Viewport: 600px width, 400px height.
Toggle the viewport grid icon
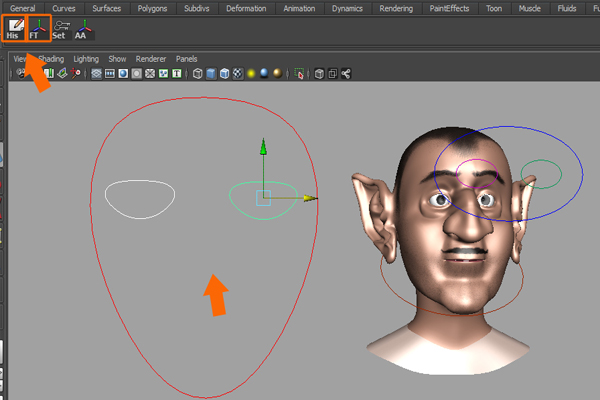point(96,74)
